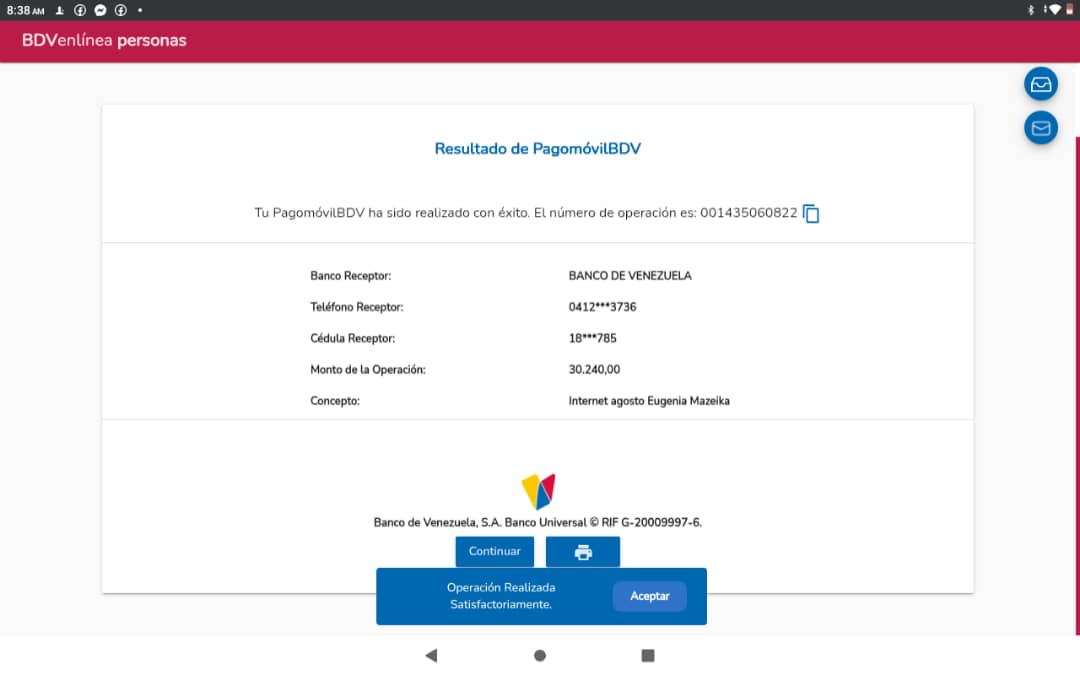
Task: Click the cédula value 18***785
Action: pos(592,338)
